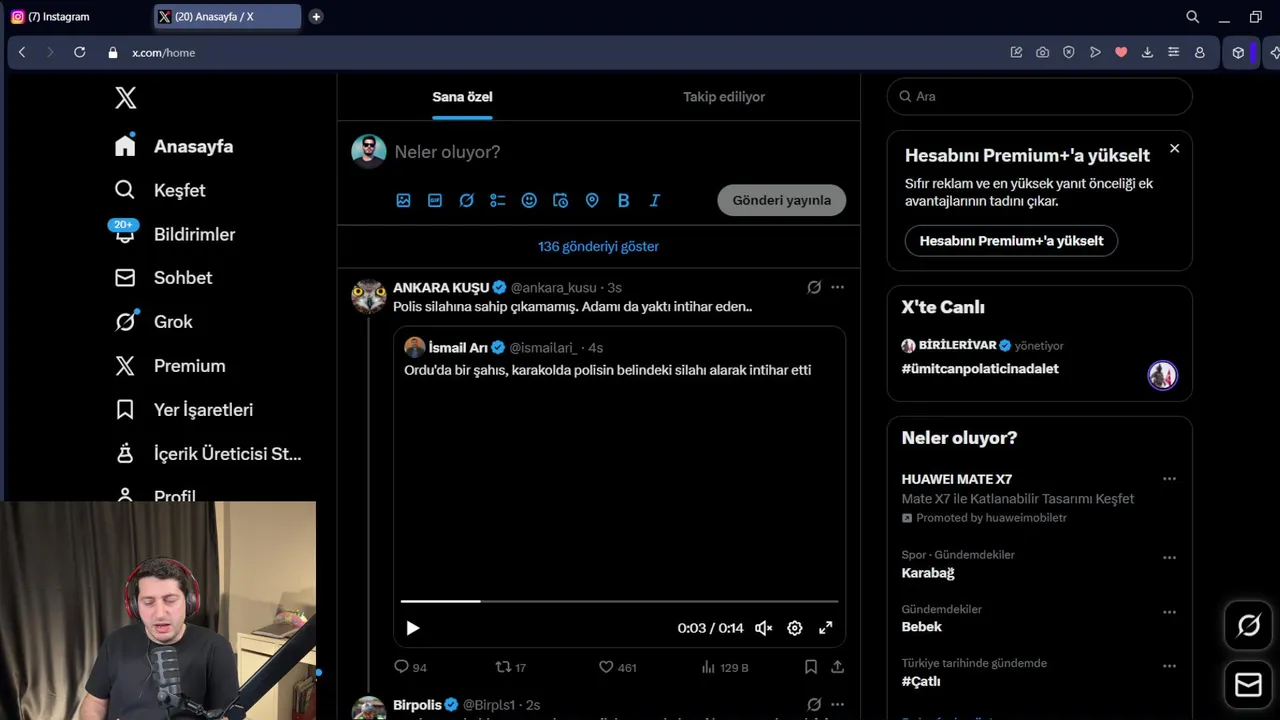Share the ANKARA KUŞU post
Image resolution: width=1280 pixels, height=720 pixels.
[x=838, y=667]
